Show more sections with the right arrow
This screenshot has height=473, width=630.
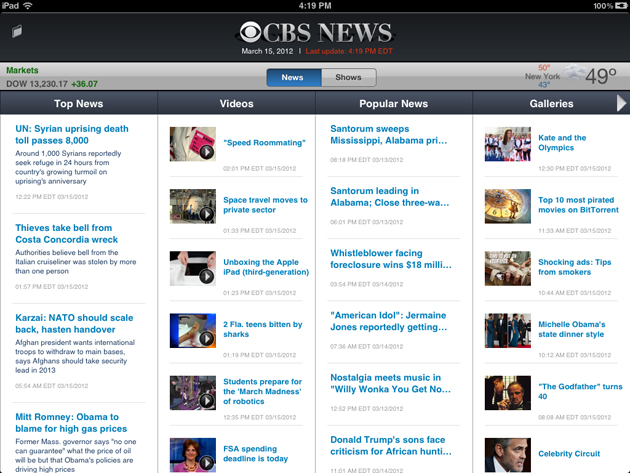point(622,103)
